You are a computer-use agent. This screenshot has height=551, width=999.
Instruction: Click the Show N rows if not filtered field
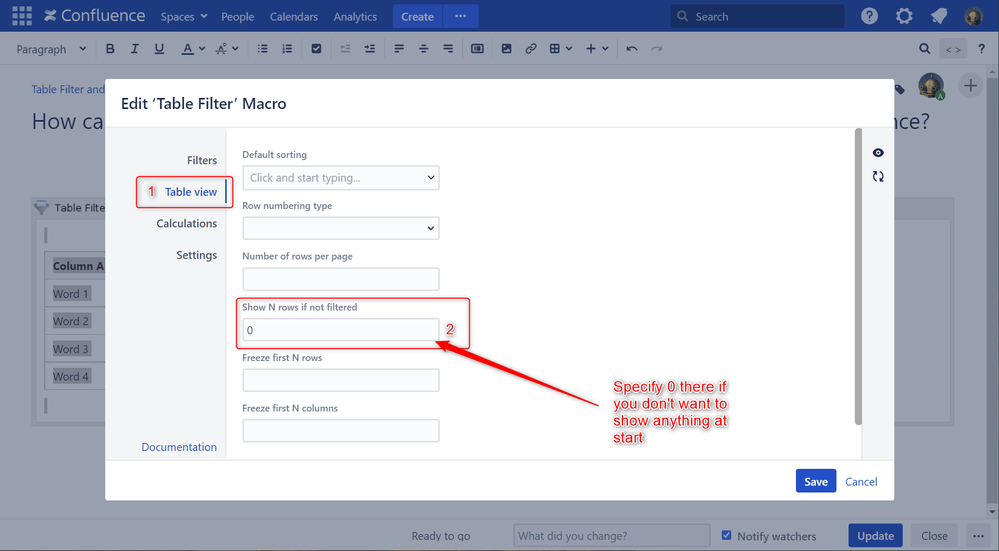coord(341,330)
